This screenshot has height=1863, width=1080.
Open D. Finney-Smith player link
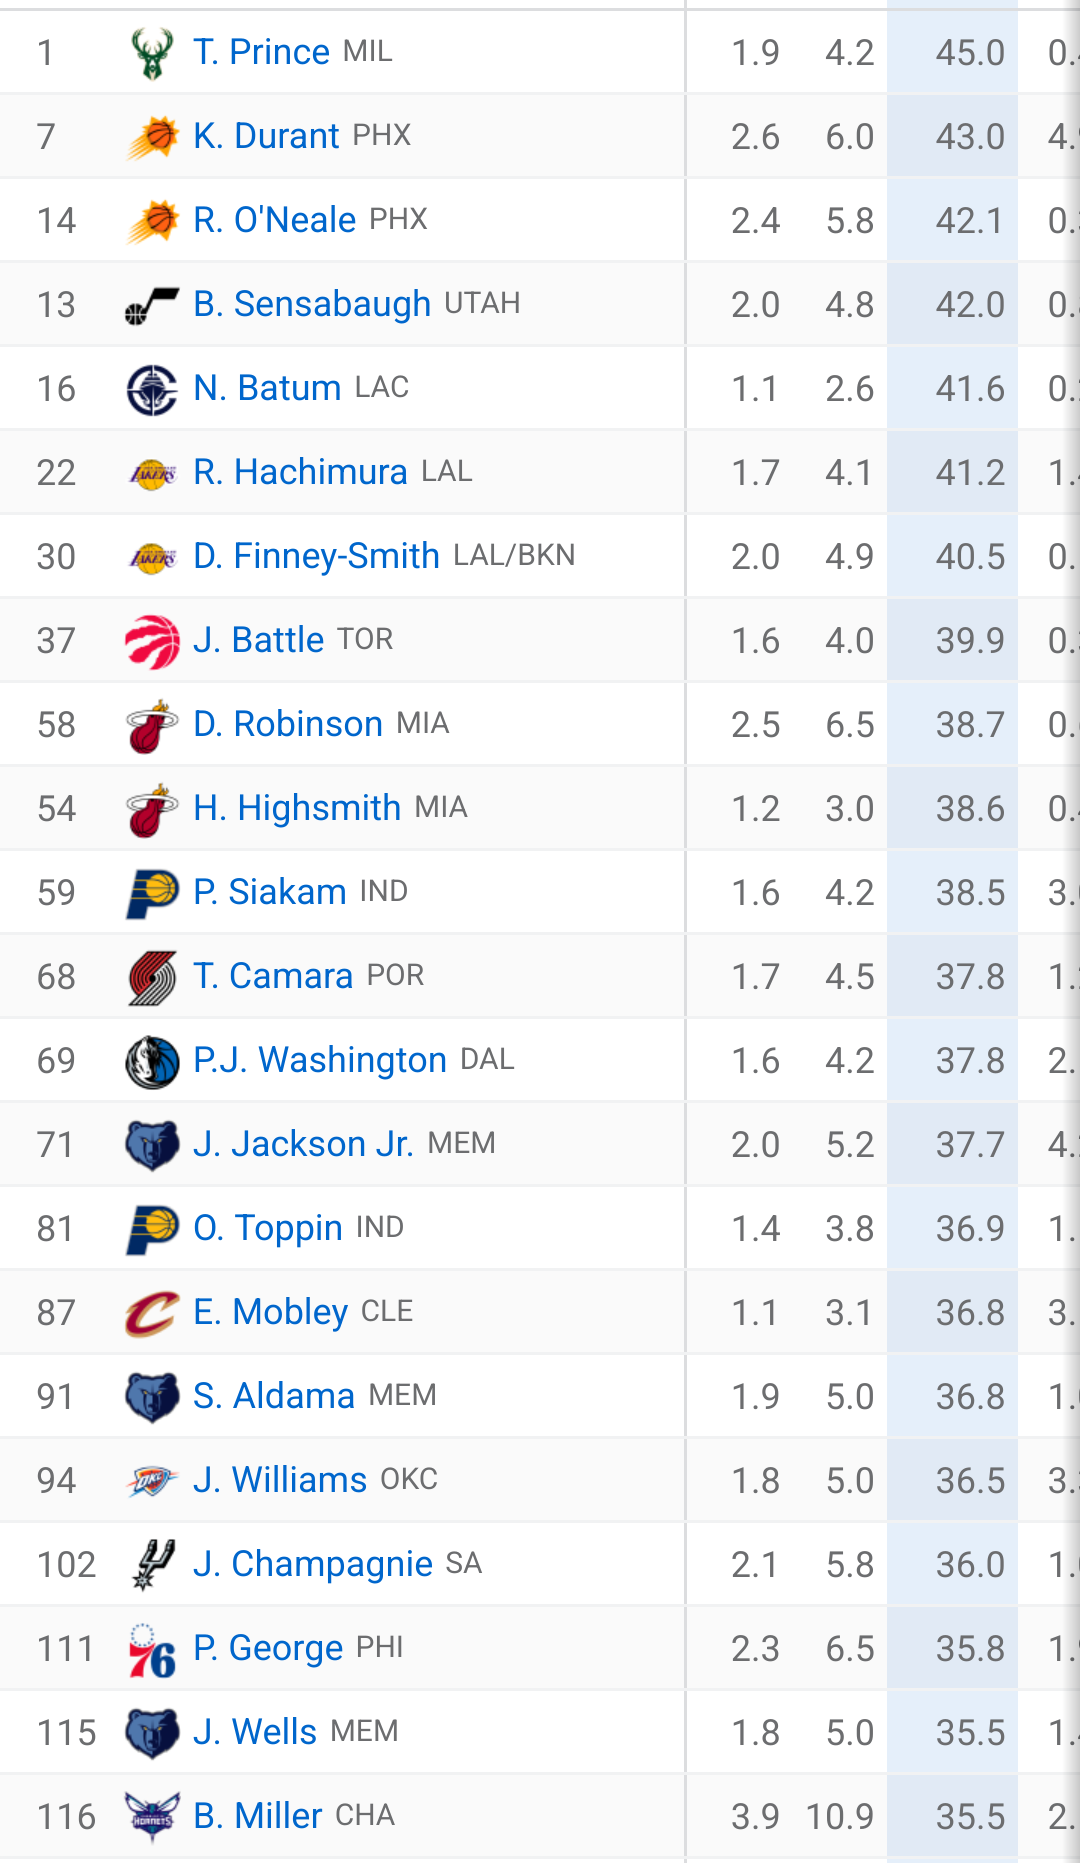[316, 556]
